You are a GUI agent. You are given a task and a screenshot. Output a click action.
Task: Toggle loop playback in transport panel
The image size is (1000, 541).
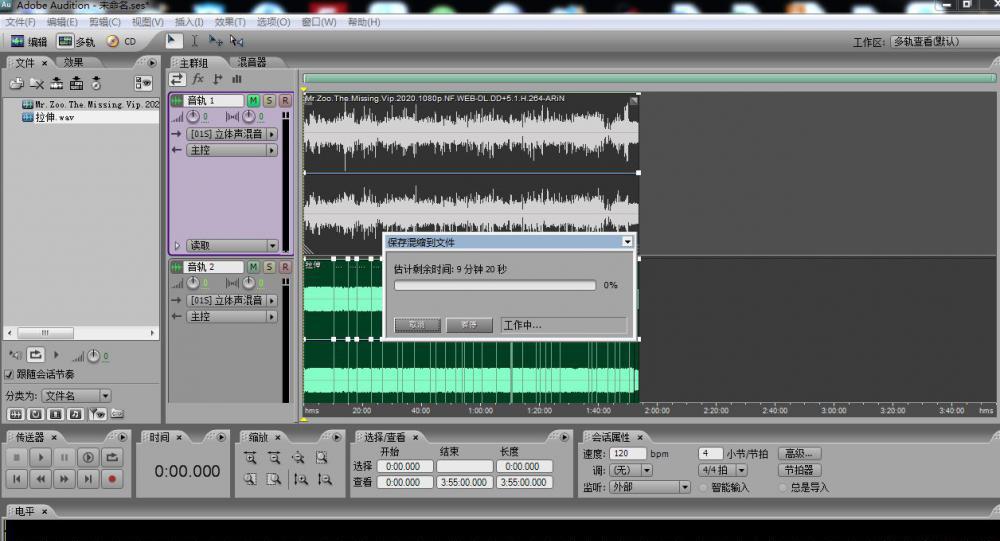point(112,457)
